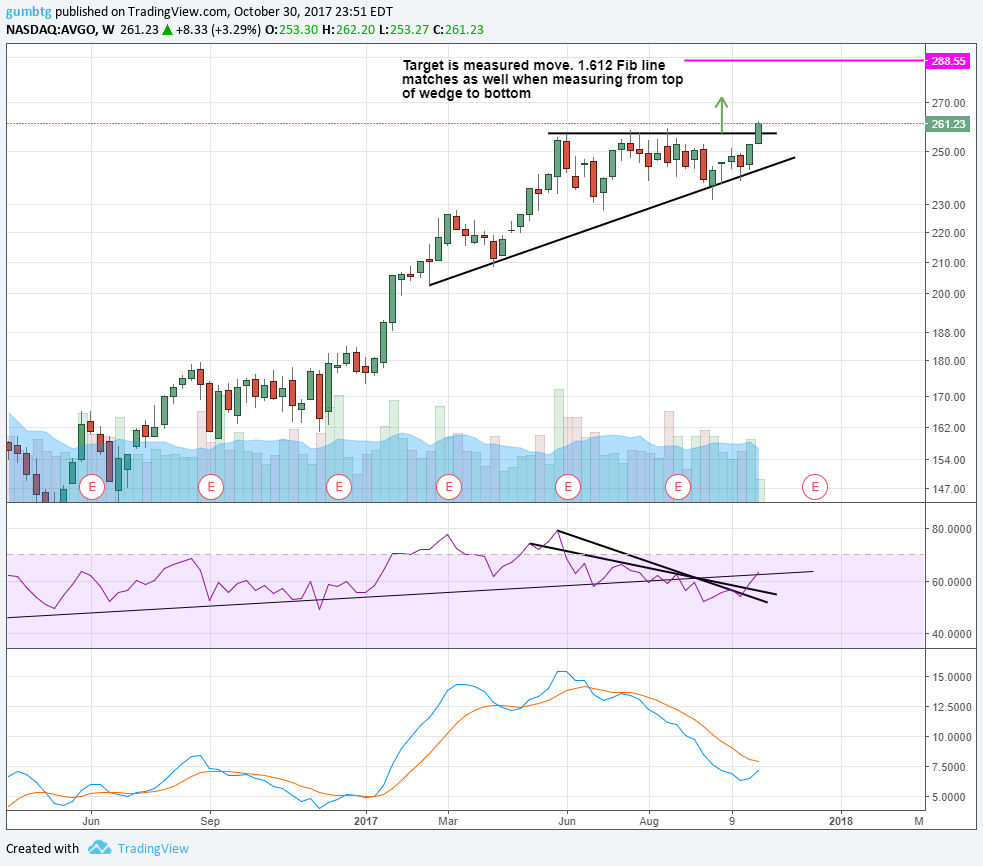The image size is (983, 866).
Task: Click the 270.00 price axis label
Action: tap(949, 103)
